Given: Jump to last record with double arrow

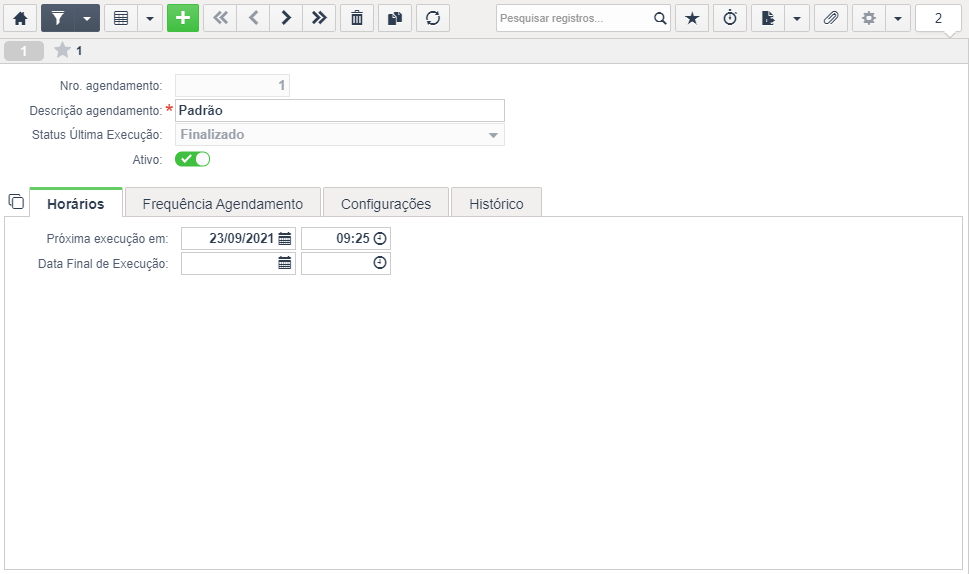Looking at the screenshot, I should pos(319,19).
